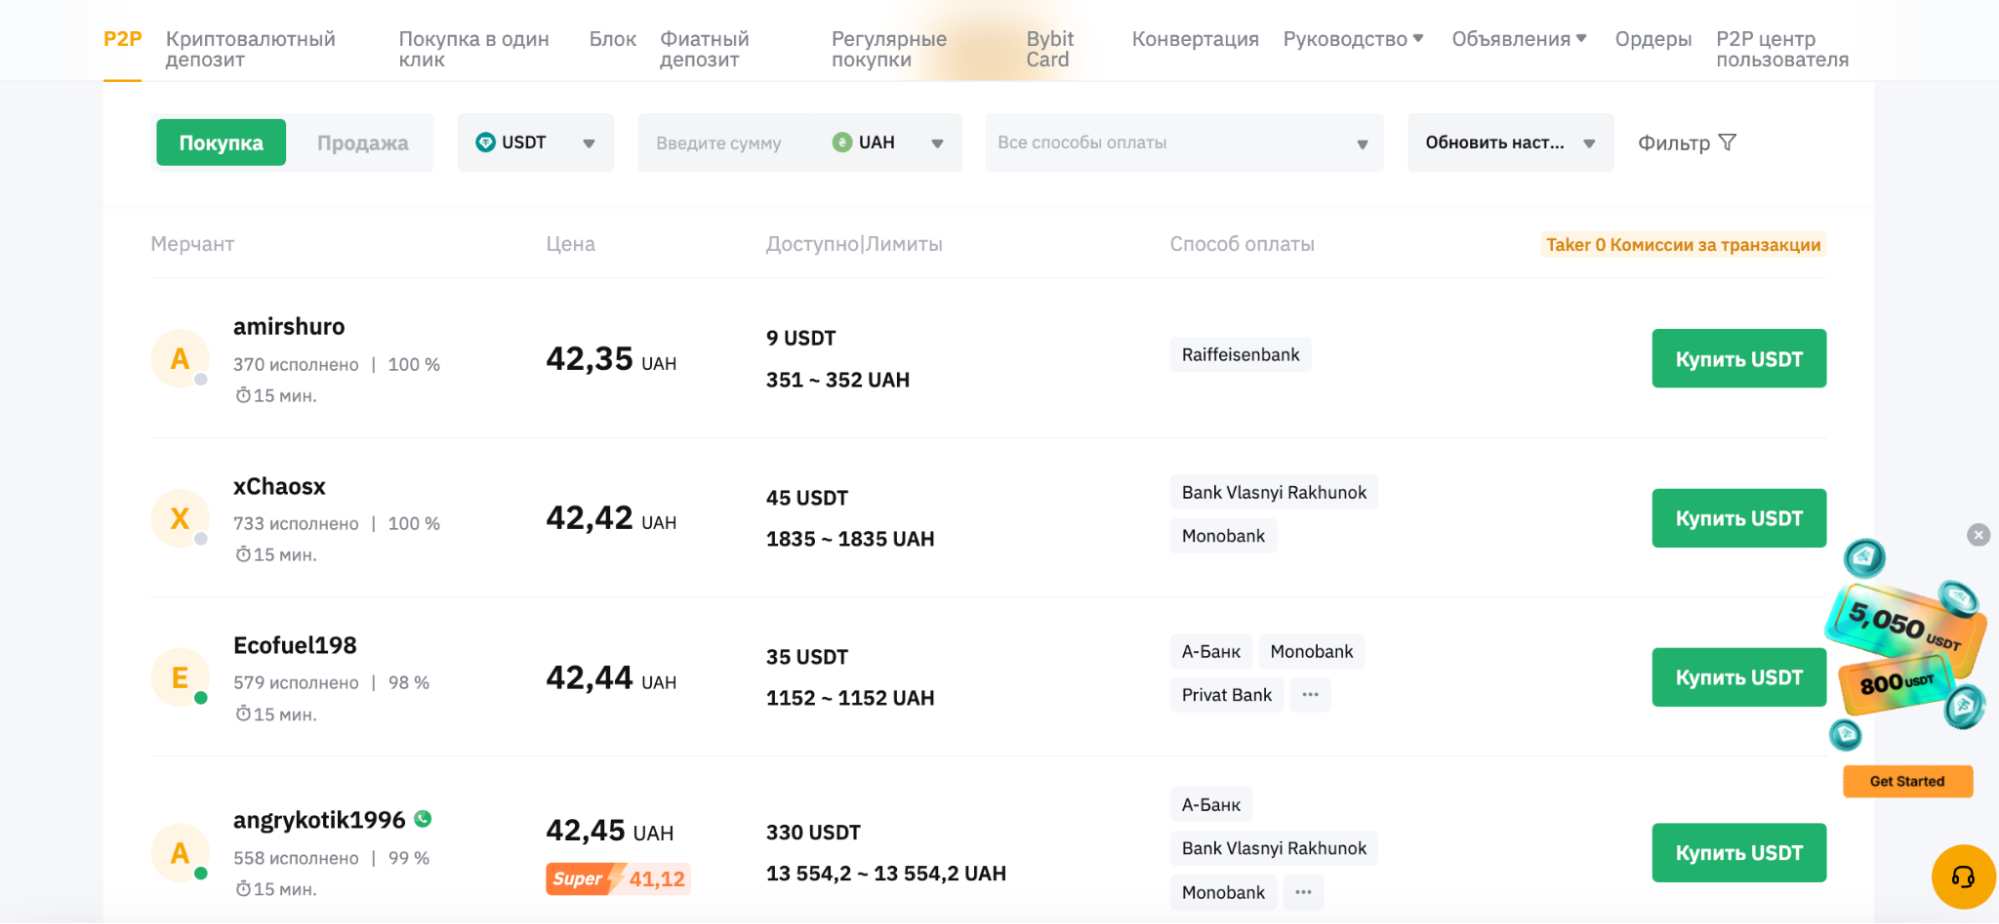Viewport: 1999px width, 924px height.
Task: Open the P2P tab
Action: [x=123, y=39]
